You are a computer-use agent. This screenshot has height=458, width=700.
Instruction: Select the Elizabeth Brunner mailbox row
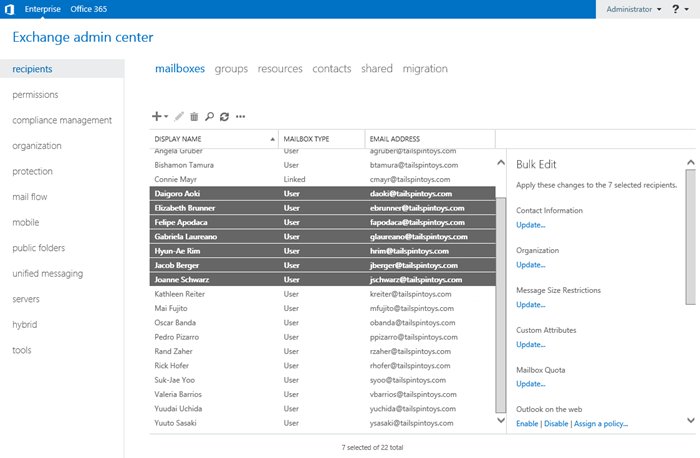tap(322, 208)
